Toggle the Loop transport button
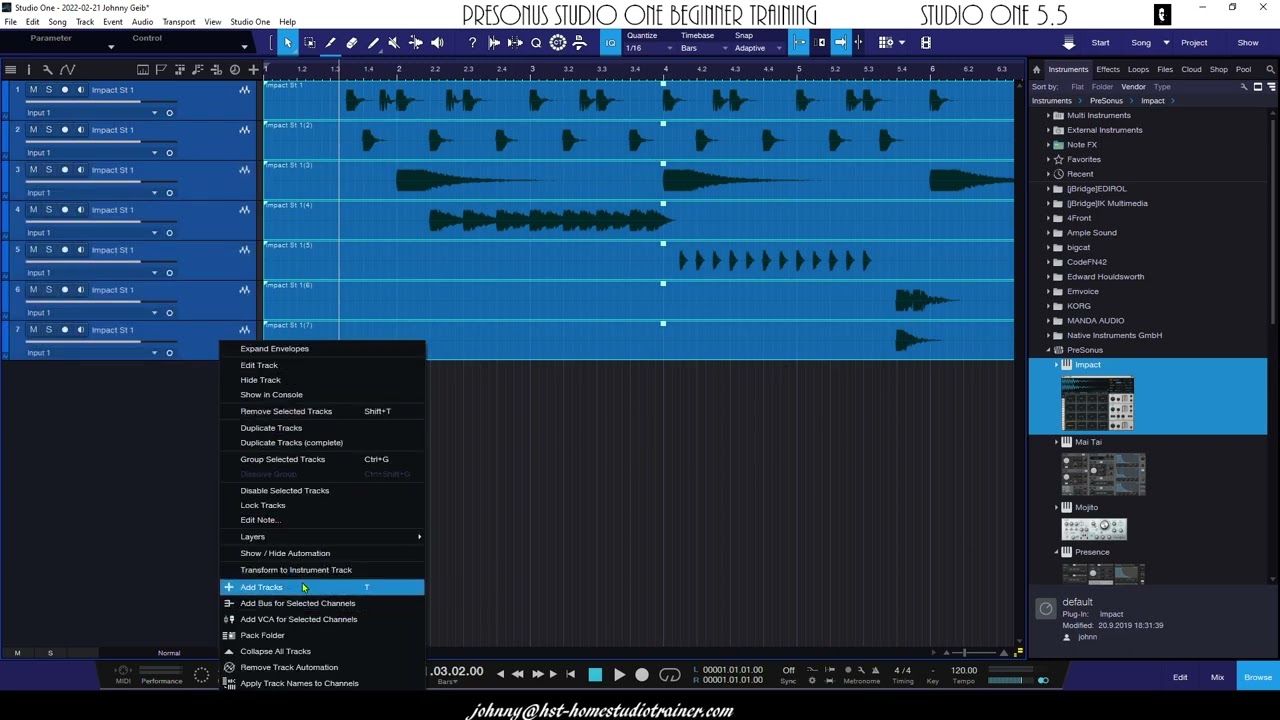1280x720 pixels. (x=670, y=675)
